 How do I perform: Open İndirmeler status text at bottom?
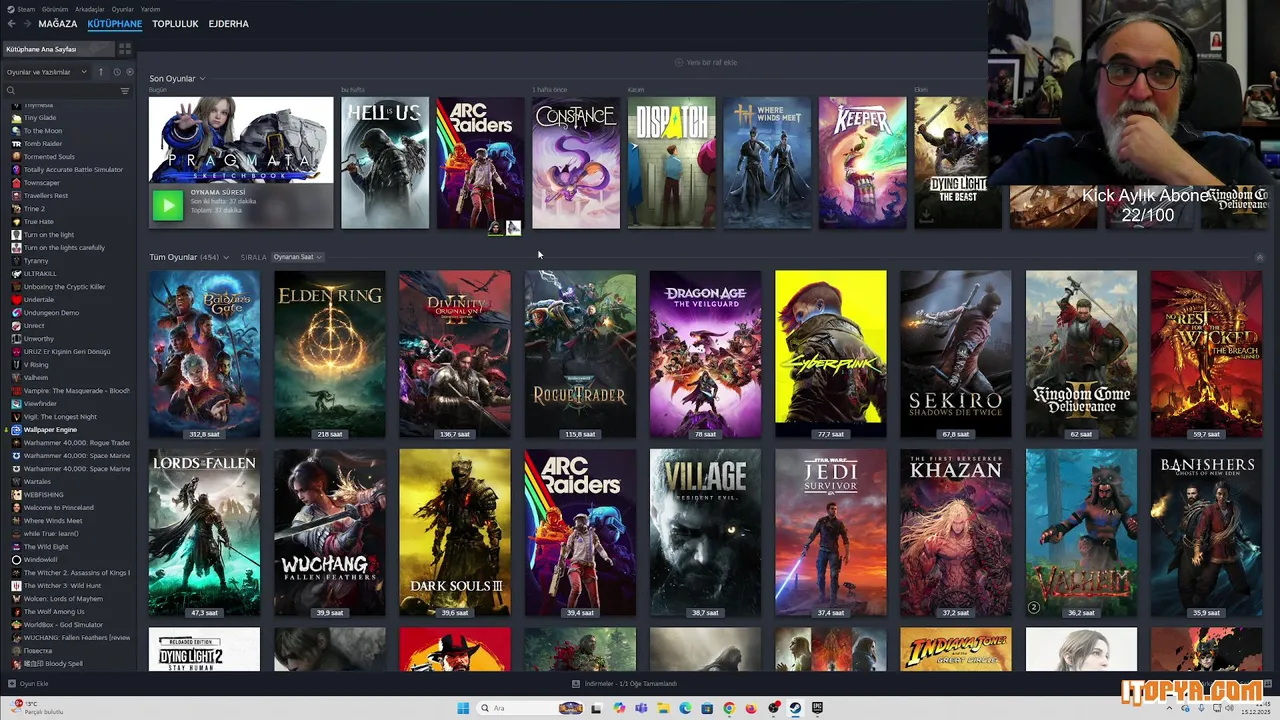[631, 684]
